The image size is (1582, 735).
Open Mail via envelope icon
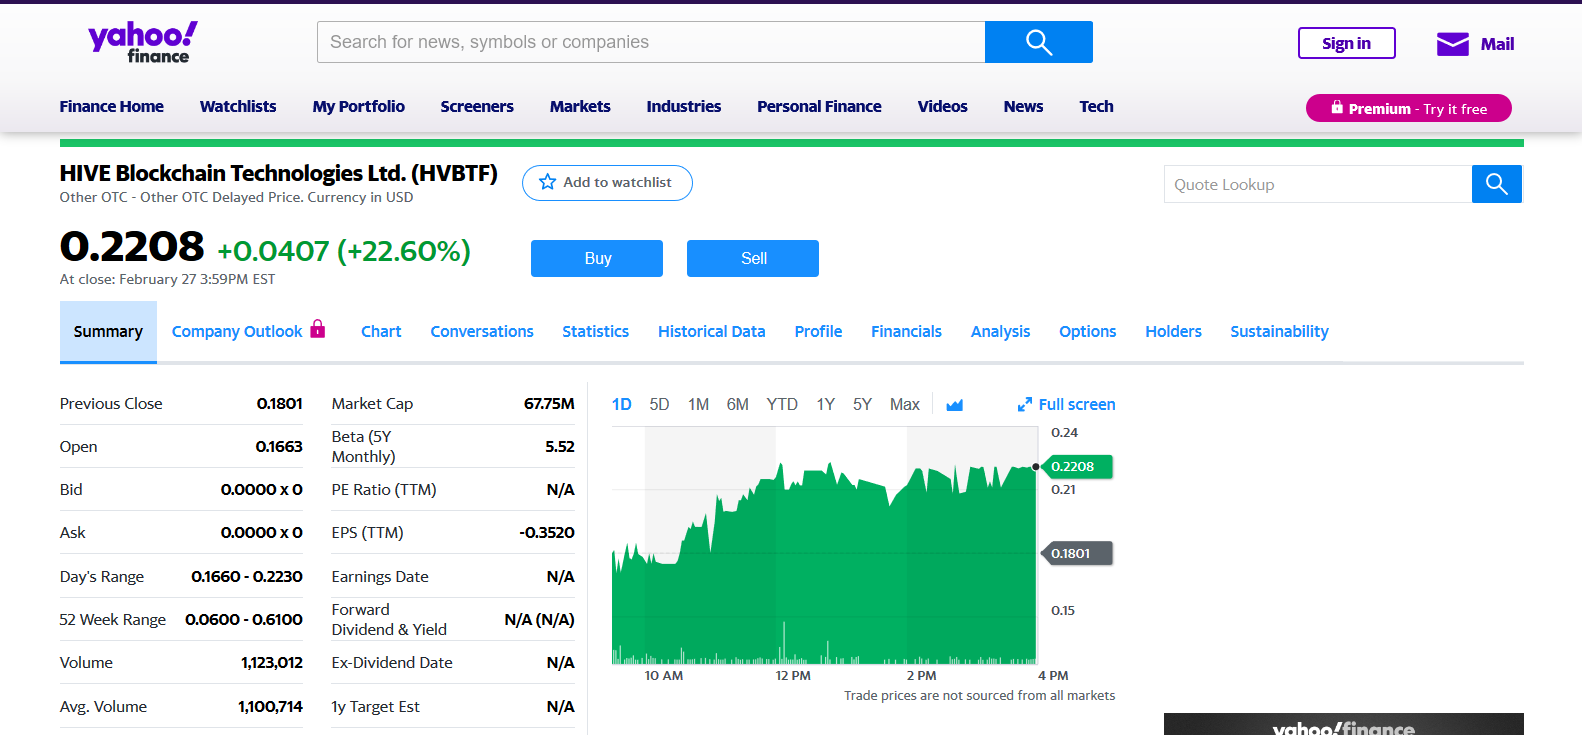(x=1452, y=44)
